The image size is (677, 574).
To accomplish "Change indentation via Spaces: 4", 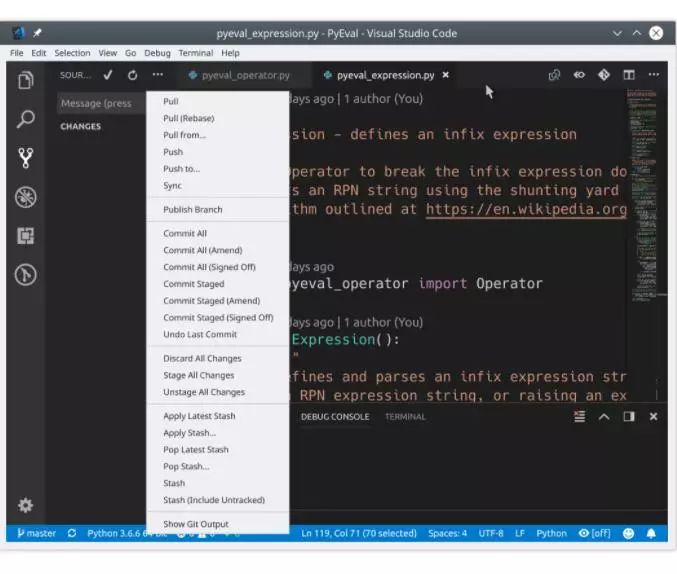I will click(447, 533).
